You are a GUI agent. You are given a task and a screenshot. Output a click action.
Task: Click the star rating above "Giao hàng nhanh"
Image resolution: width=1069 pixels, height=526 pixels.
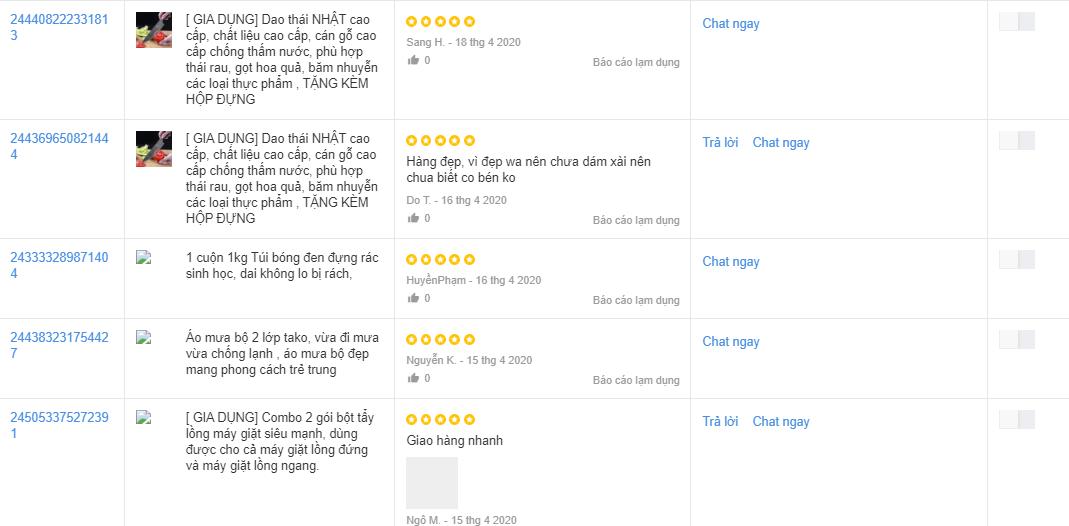click(441, 419)
